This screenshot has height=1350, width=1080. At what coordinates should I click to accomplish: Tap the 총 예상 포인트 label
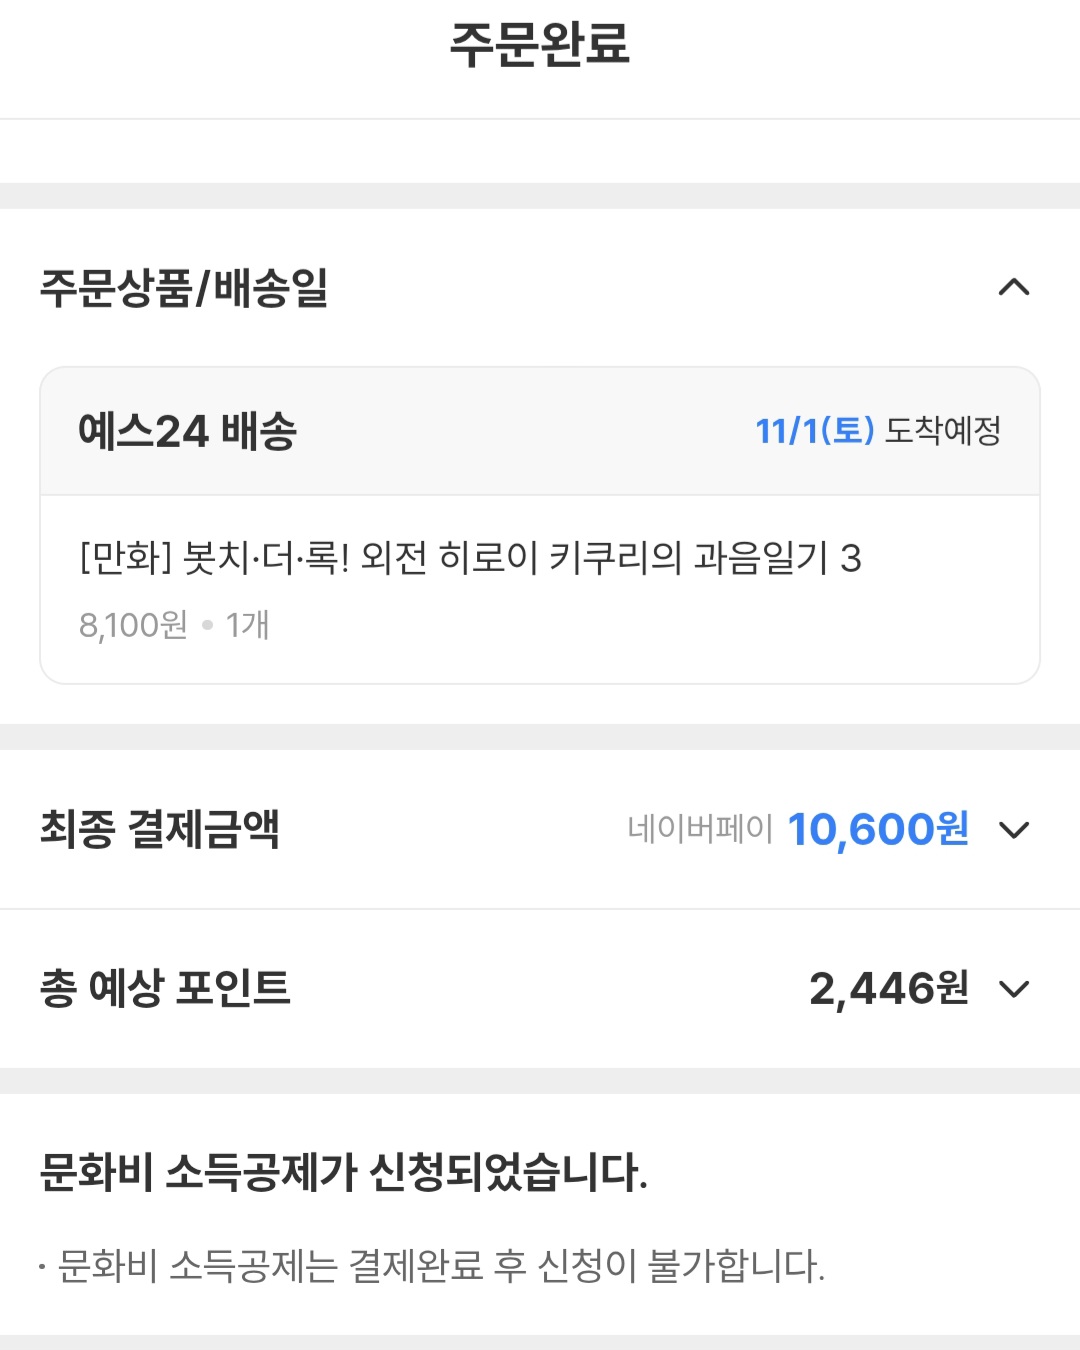(x=165, y=988)
